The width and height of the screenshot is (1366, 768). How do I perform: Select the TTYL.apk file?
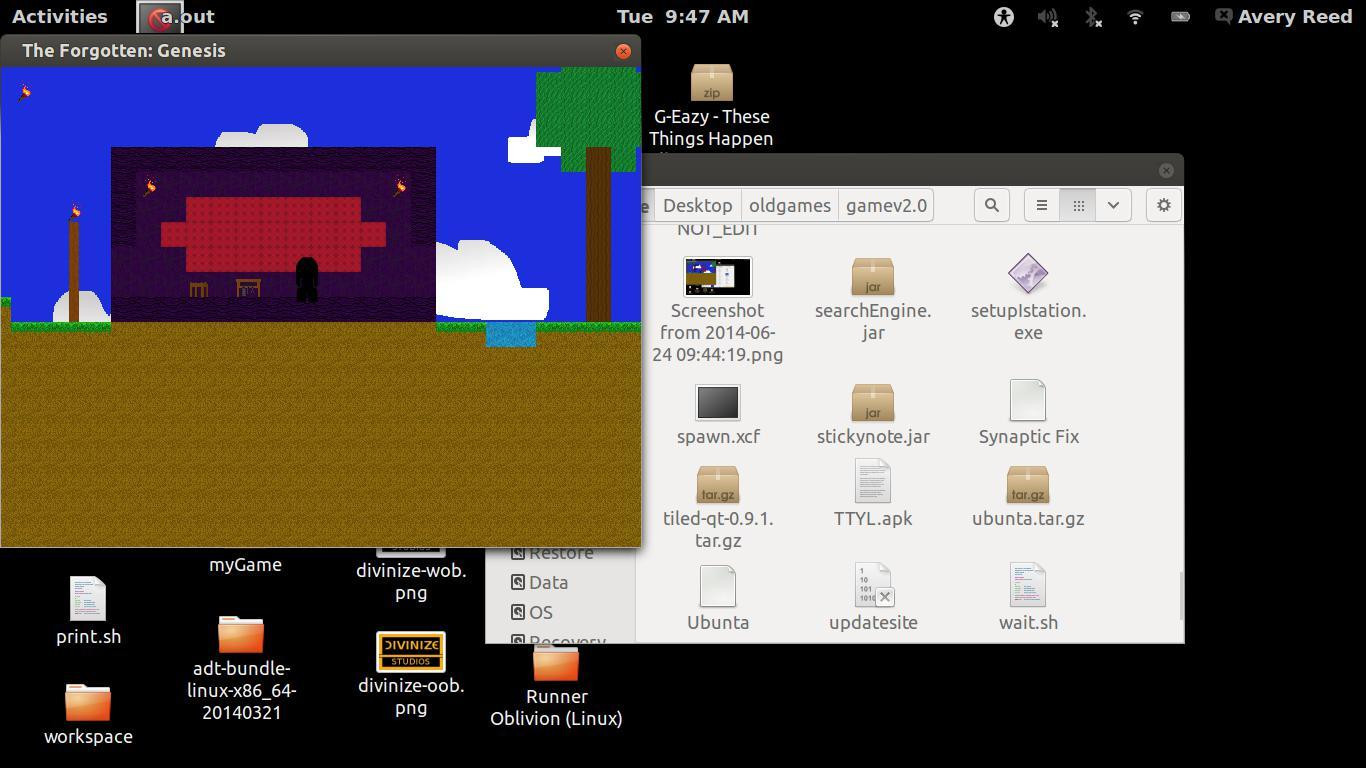873,494
